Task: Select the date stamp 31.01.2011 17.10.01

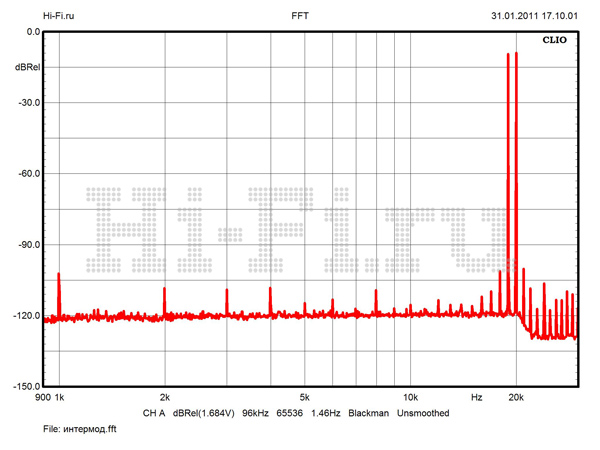Action: 535,16
